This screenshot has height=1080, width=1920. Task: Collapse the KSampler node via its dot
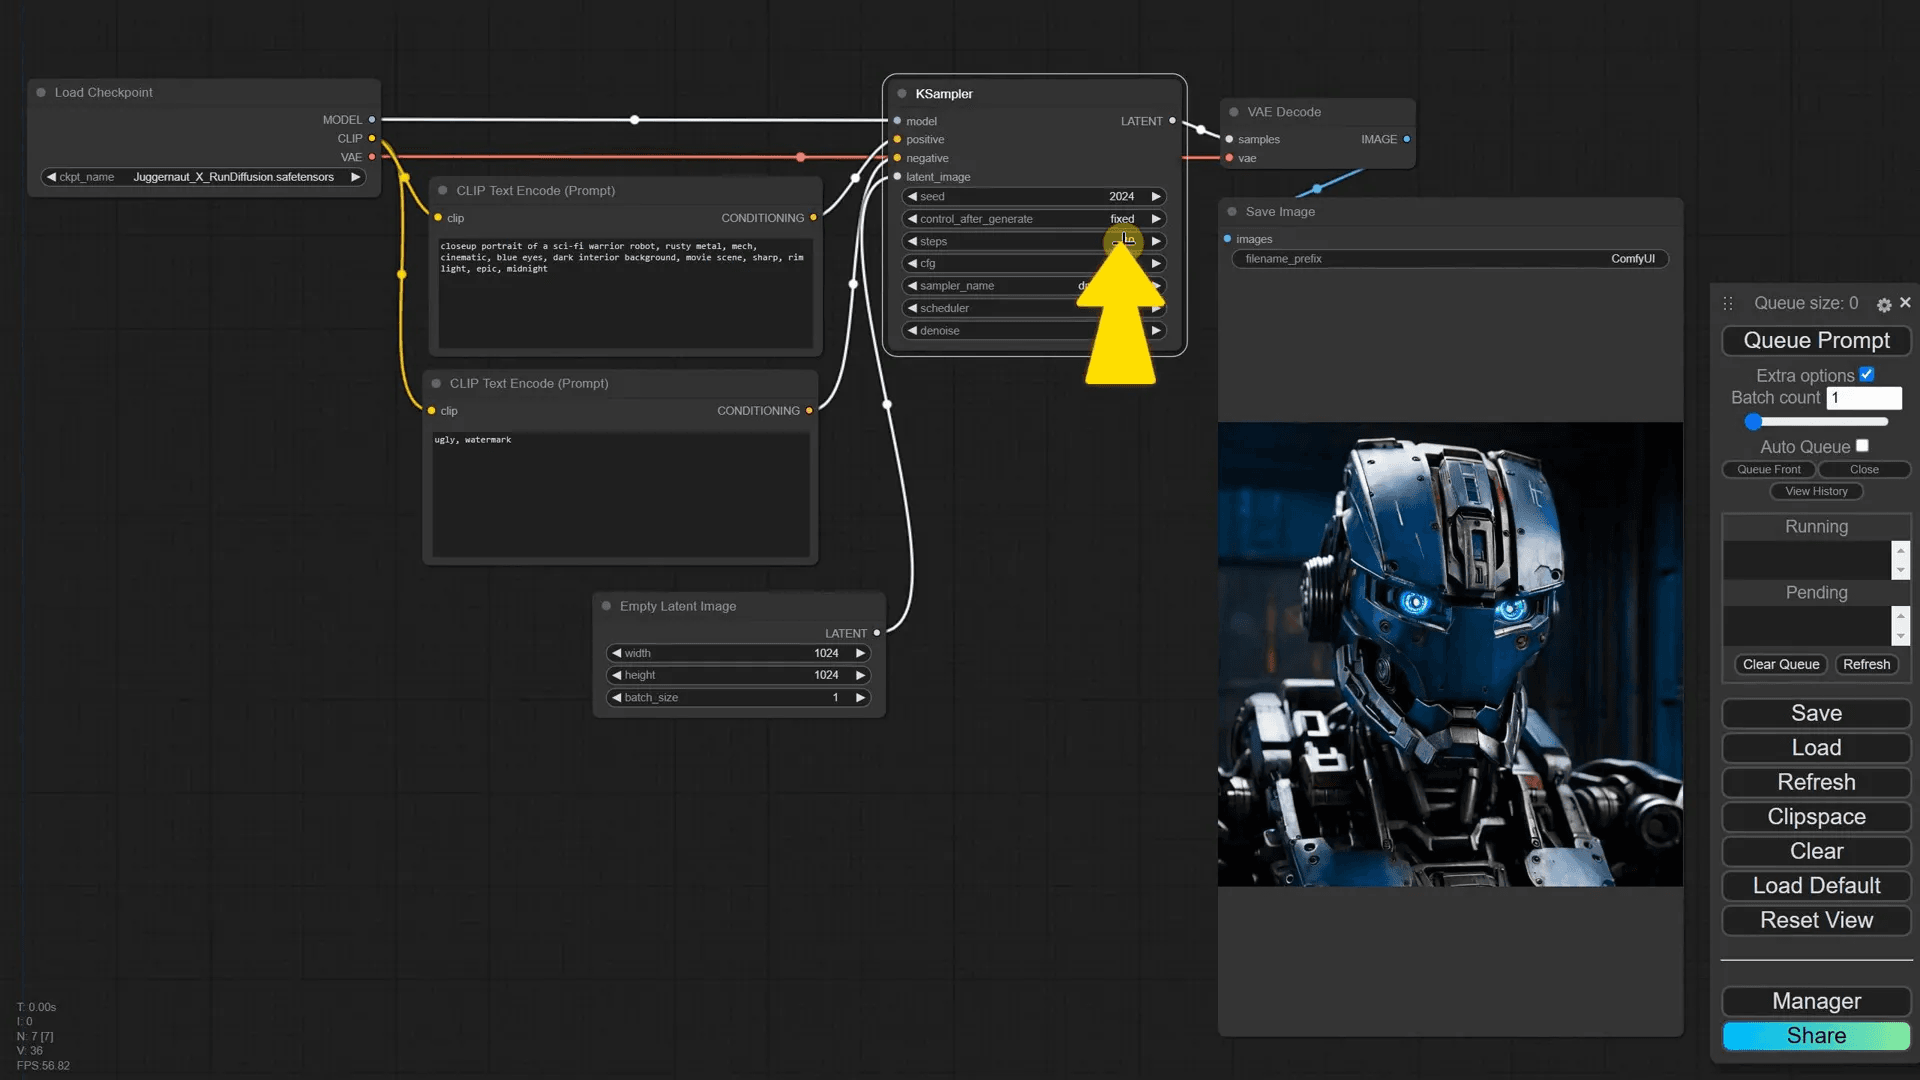tap(902, 94)
